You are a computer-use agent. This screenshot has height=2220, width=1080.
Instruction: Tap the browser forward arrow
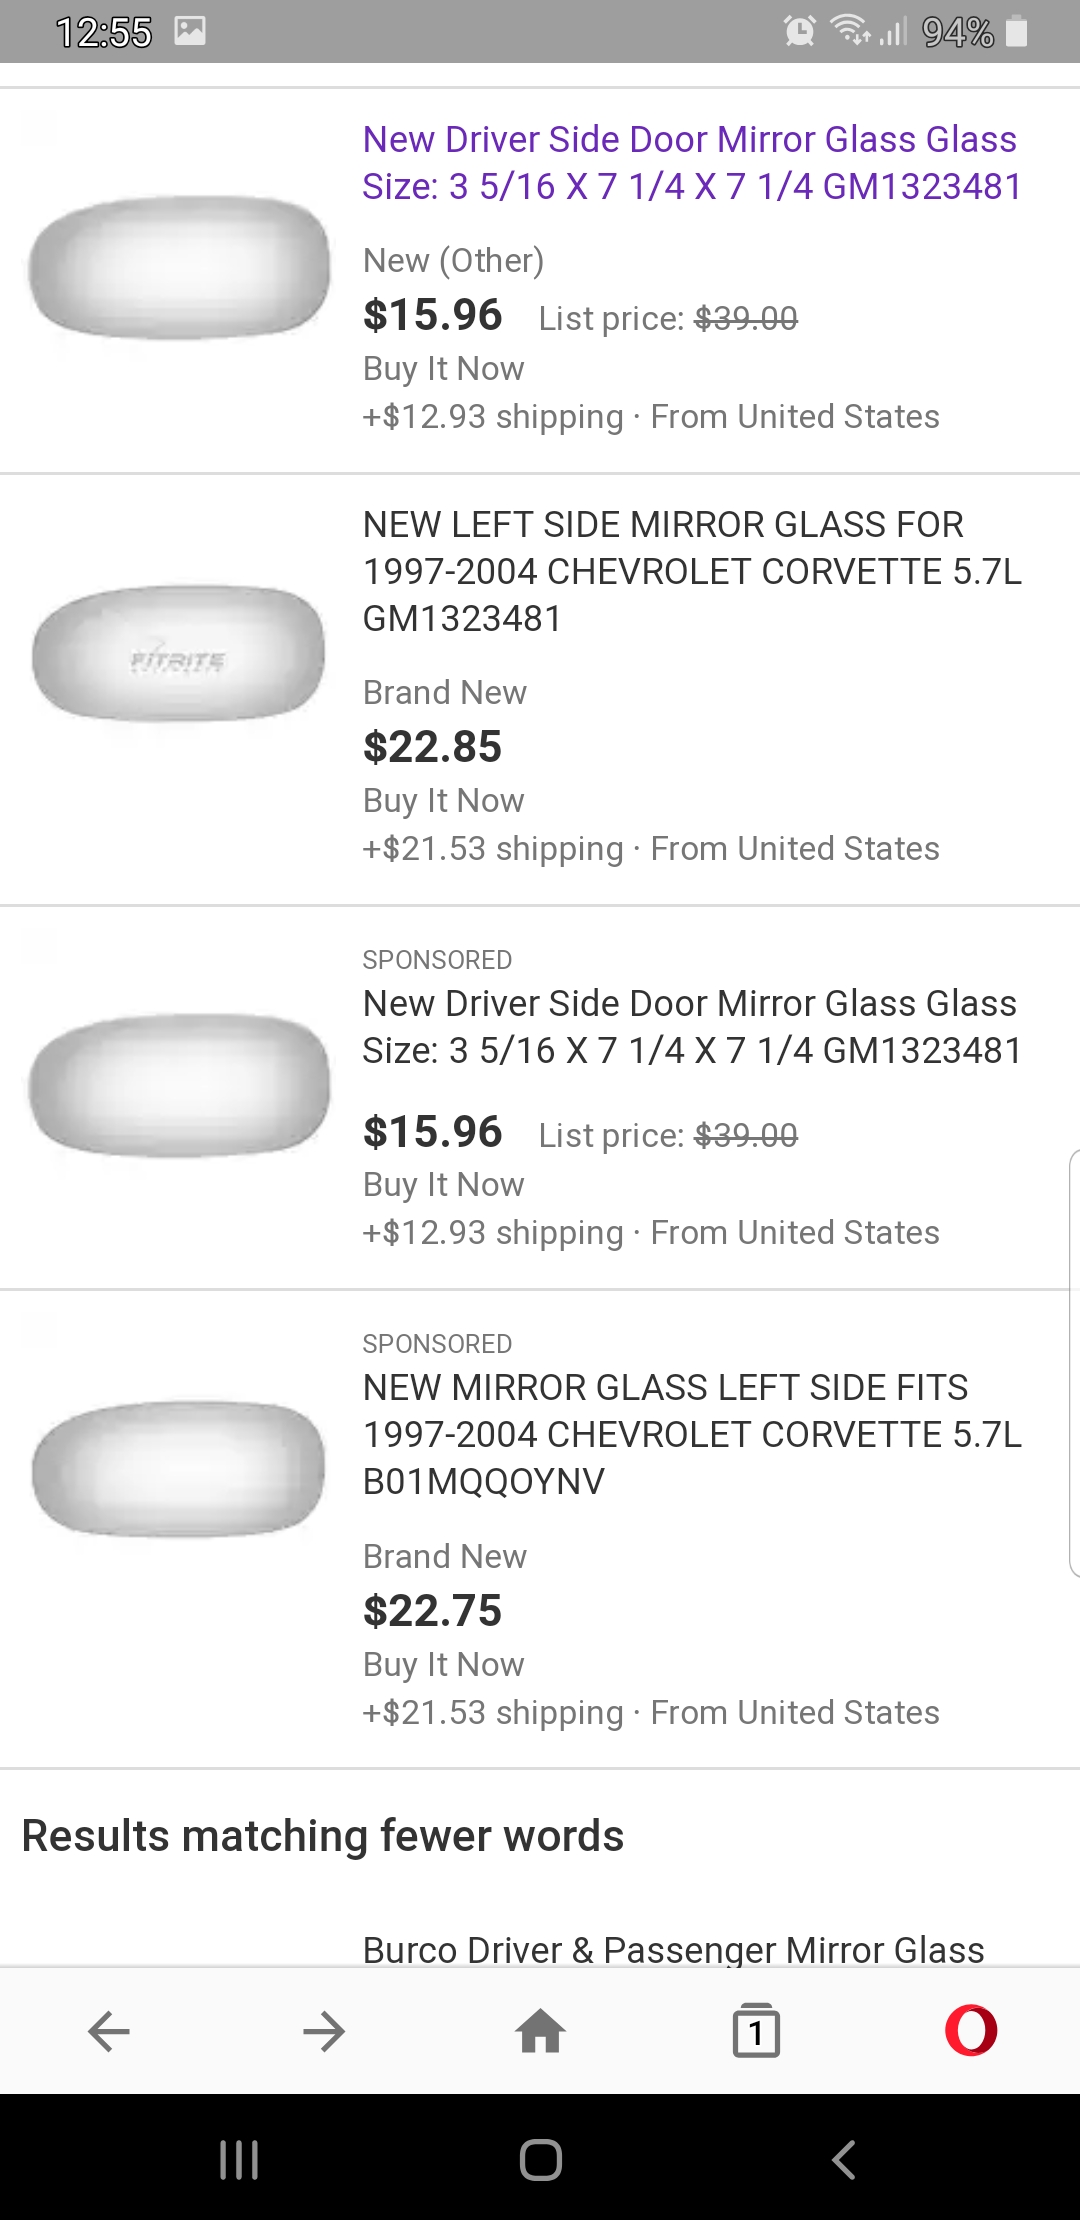pos(324,2031)
